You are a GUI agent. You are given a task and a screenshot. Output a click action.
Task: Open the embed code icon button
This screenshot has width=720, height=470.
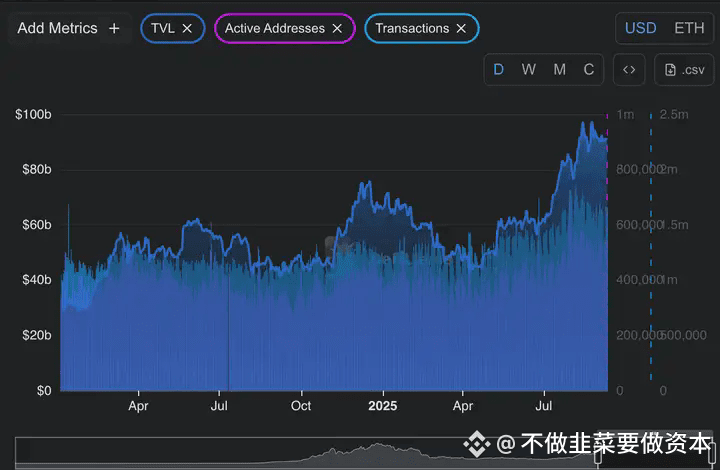(x=629, y=70)
